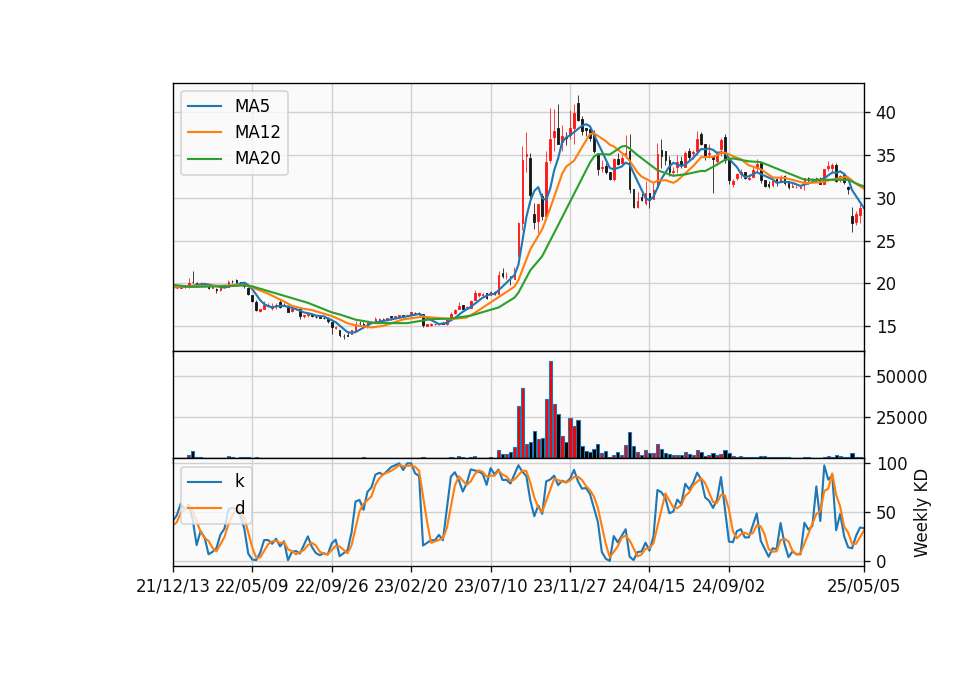Click the 22/09/26 date label
The image size is (960, 690).
tap(332, 586)
